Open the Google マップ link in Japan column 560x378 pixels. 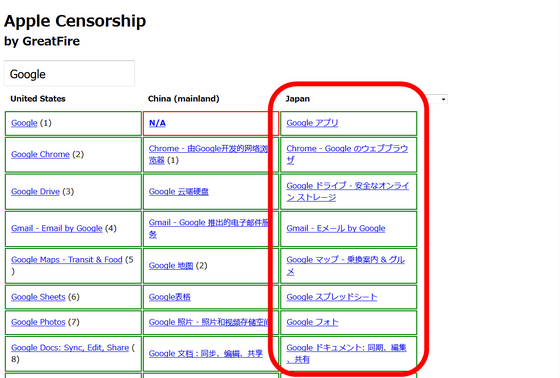[345, 265]
